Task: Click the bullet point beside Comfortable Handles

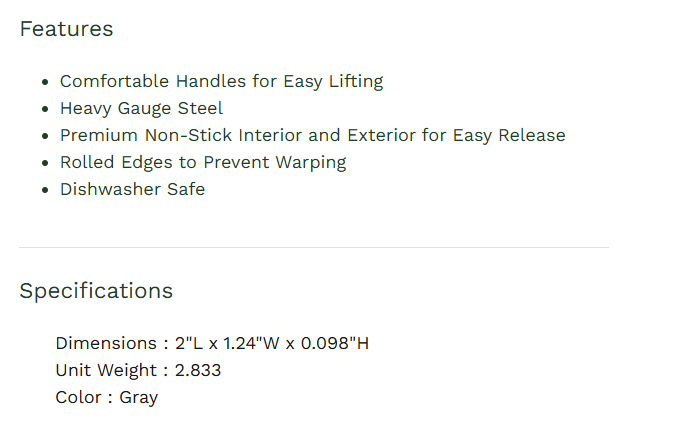Action: click(x=45, y=82)
